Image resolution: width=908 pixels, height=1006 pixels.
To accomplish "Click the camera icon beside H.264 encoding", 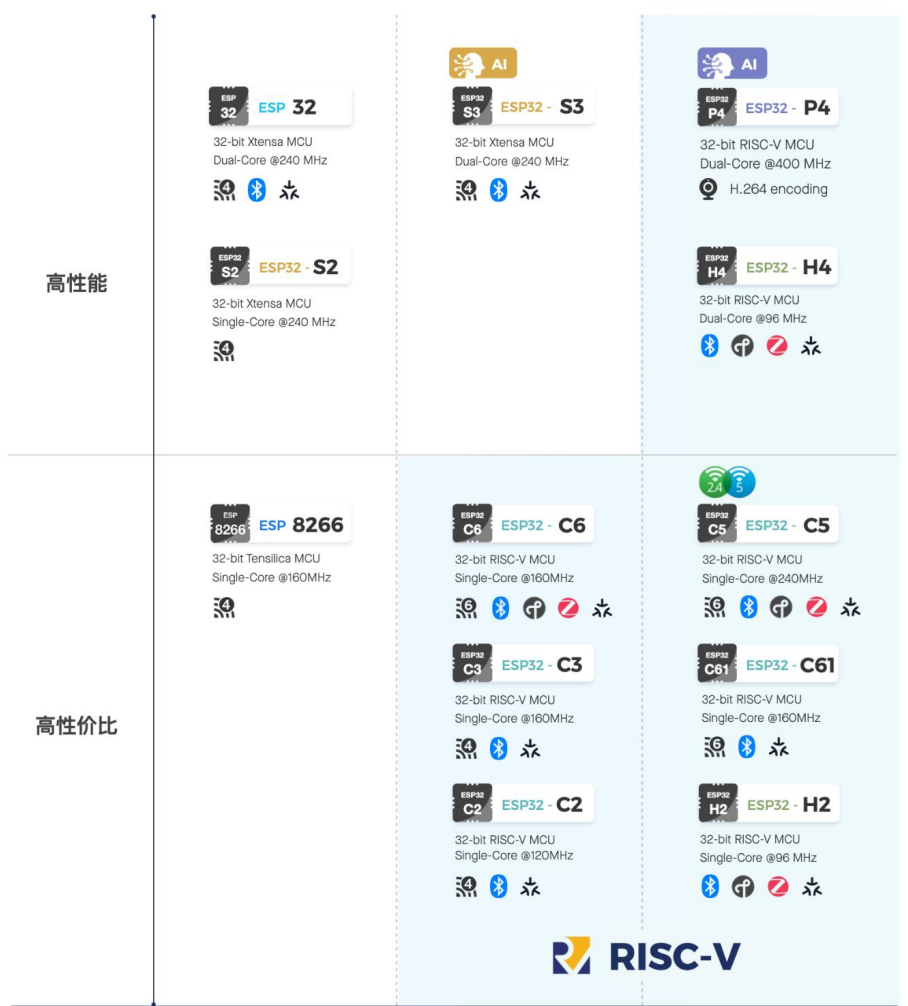I will [x=709, y=188].
